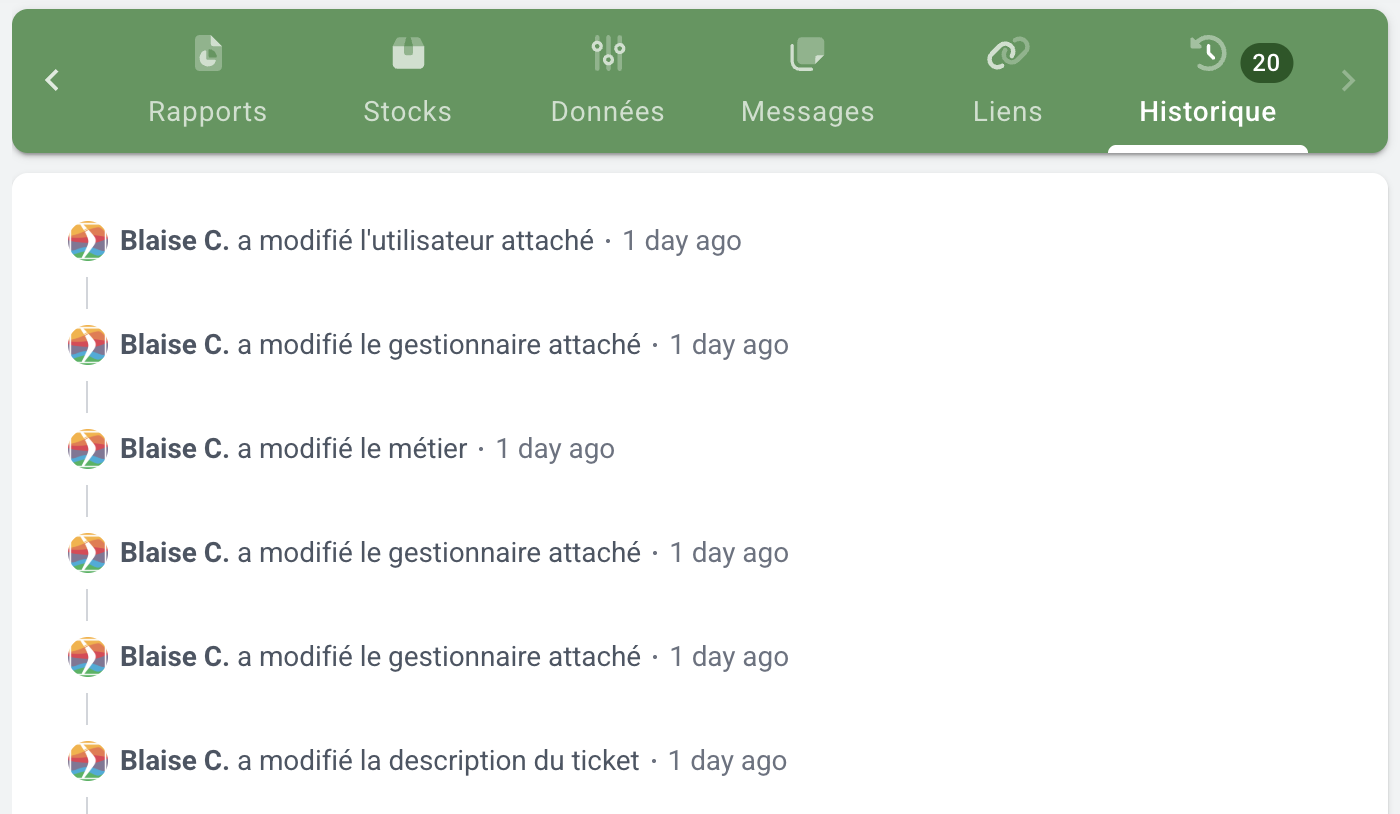Click the avatar beside the description du ticket entry
1400x814 pixels.
(88, 761)
